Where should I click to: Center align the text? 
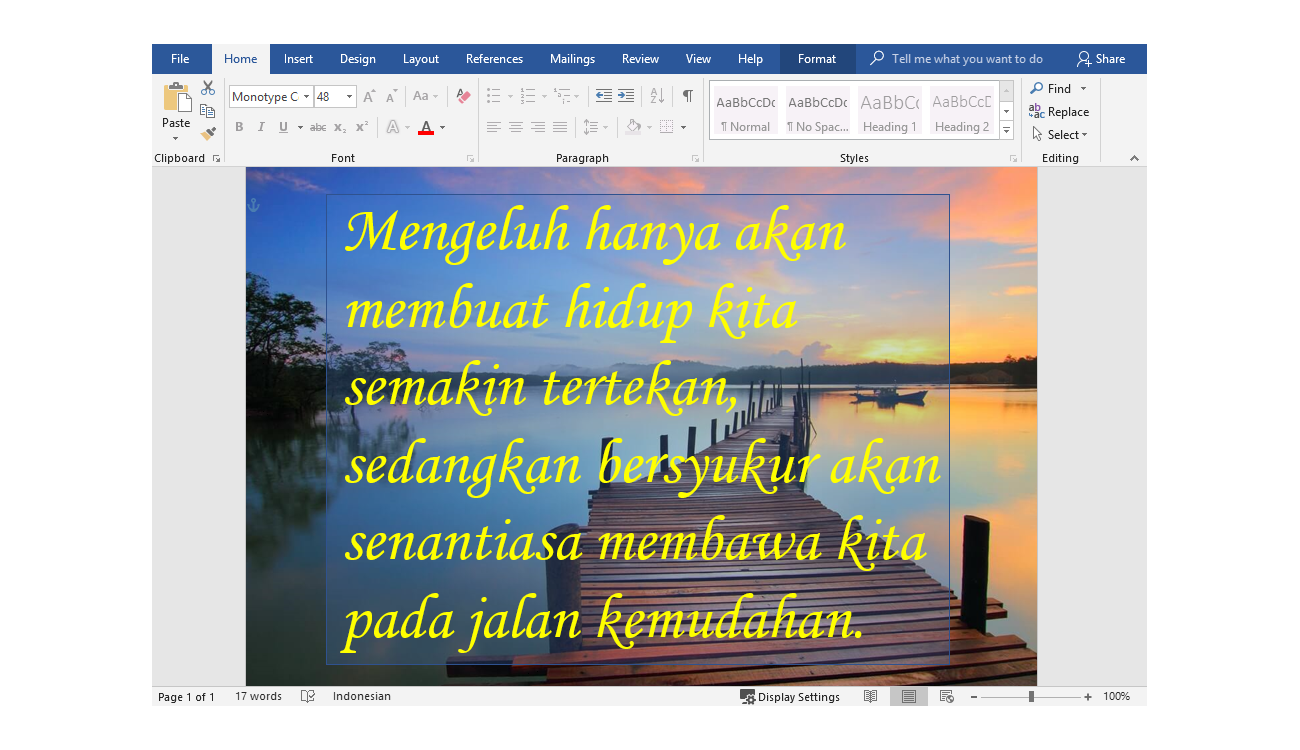[516, 127]
